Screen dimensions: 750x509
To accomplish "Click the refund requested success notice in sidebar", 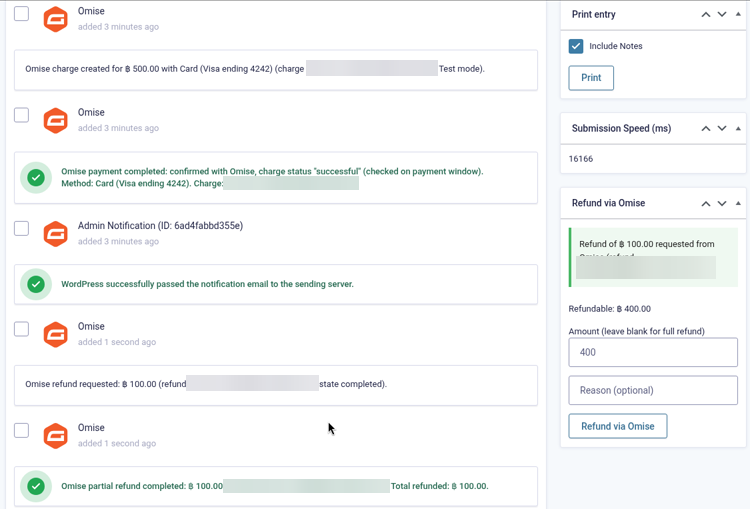I will point(653,257).
